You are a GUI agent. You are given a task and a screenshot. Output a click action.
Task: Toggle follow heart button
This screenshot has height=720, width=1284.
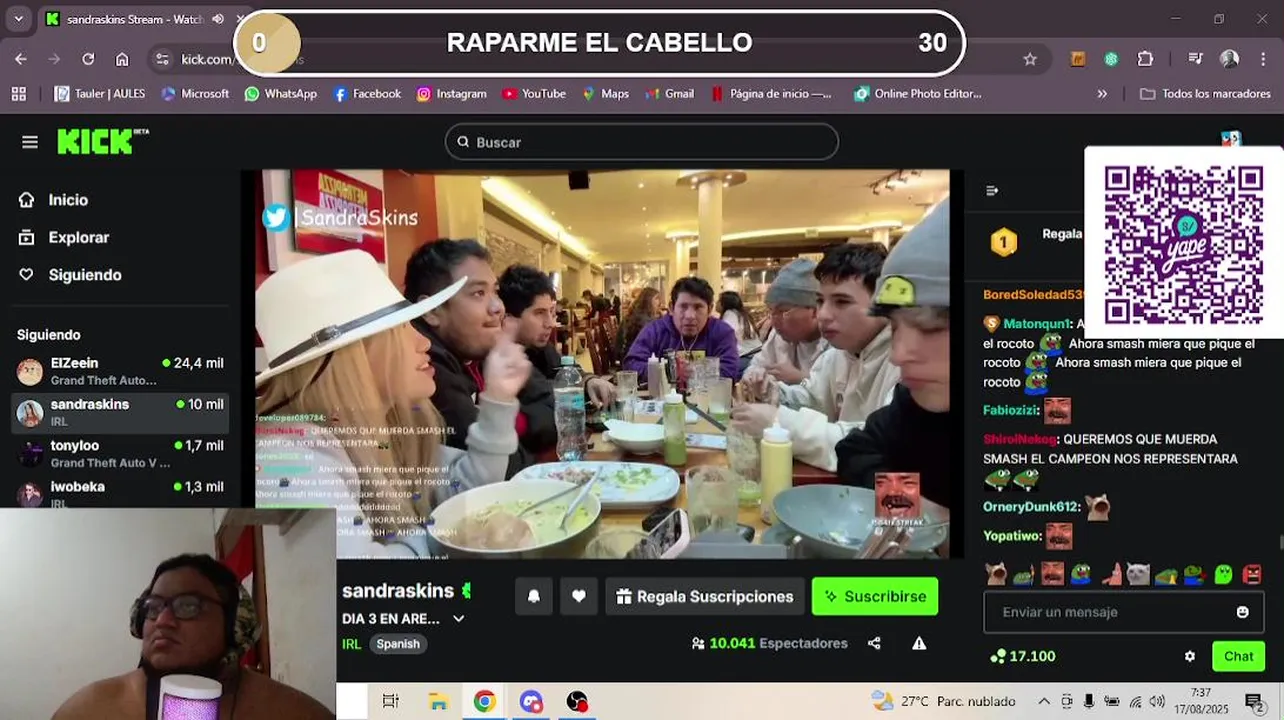[x=579, y=596]
